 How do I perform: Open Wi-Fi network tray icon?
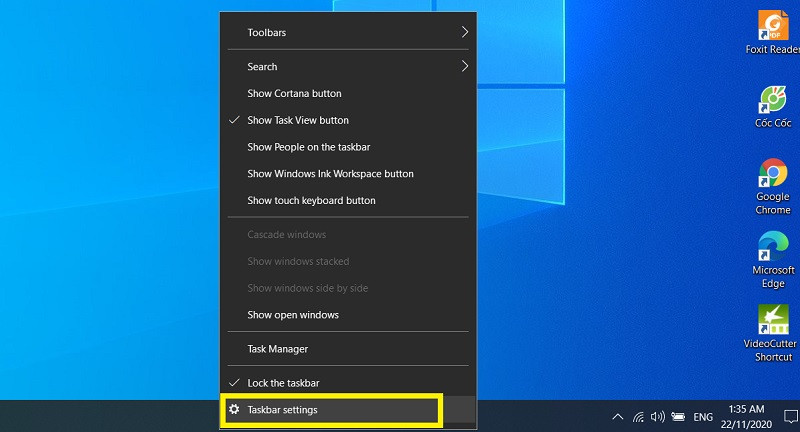(638, 417)
